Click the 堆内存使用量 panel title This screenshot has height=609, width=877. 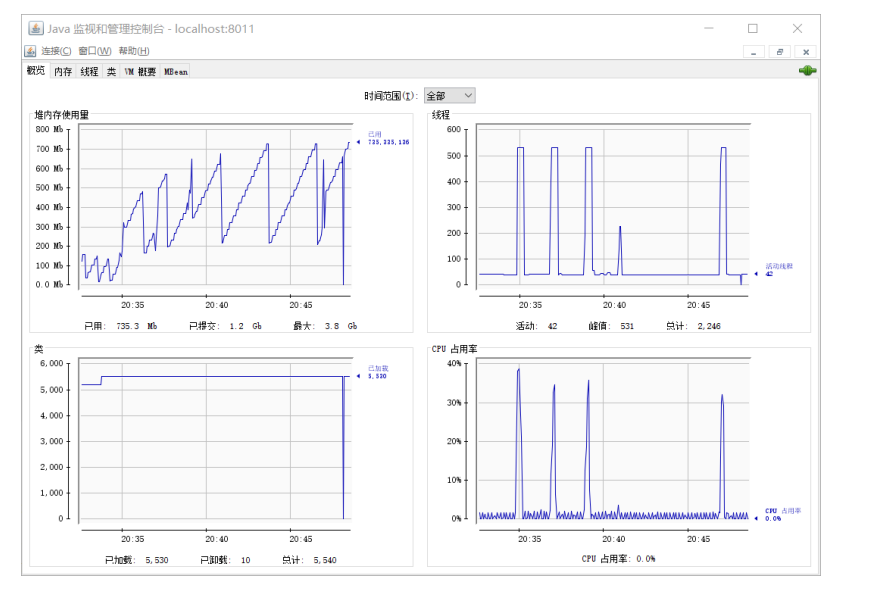(62, 115)
